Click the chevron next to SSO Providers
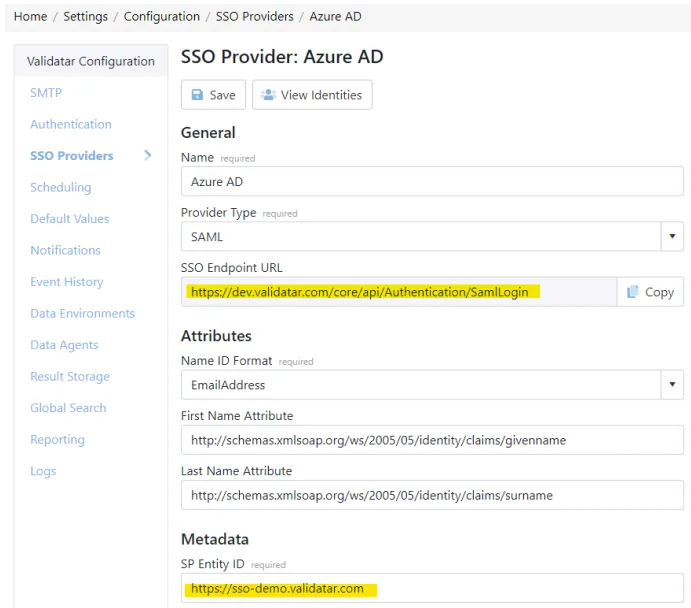This screenshot has width=691, height=608. [x=148, y=155]
